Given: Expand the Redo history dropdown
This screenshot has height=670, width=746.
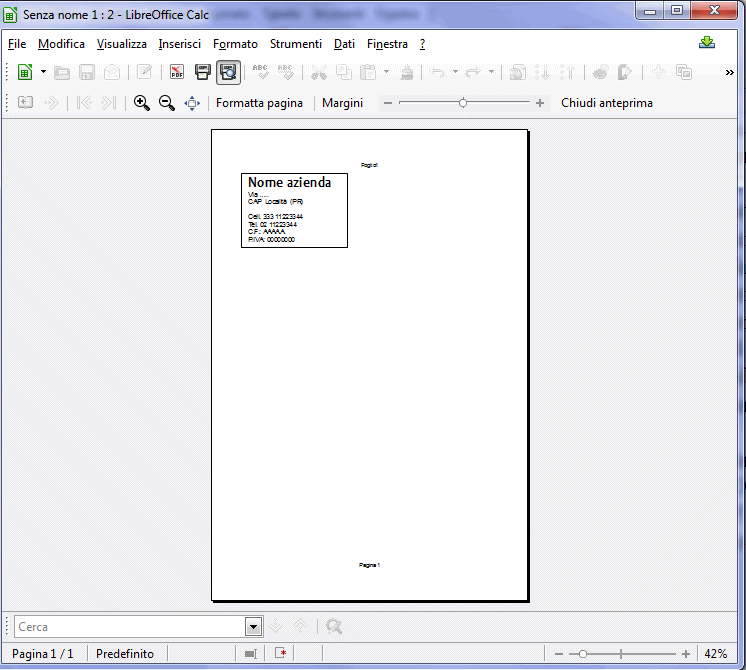Looking at the screenshot, I should pyautogui.click(x=491, y=72).
